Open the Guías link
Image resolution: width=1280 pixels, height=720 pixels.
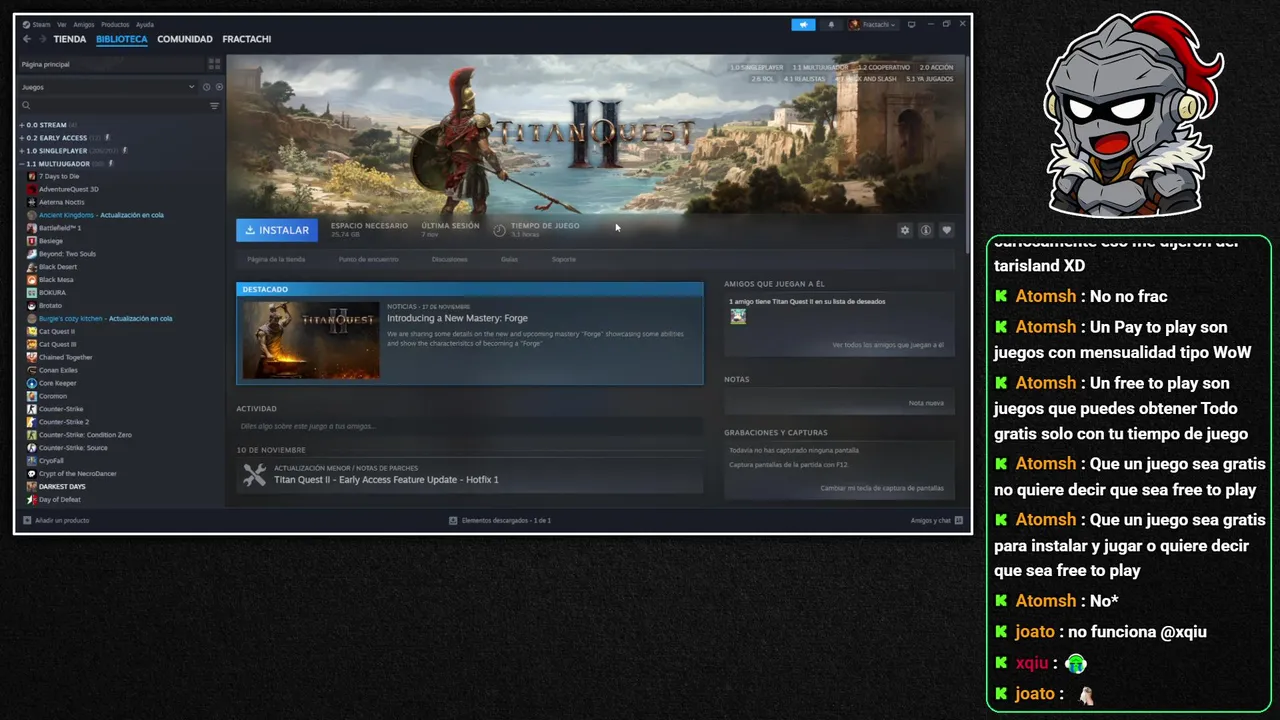click(509, 259)
